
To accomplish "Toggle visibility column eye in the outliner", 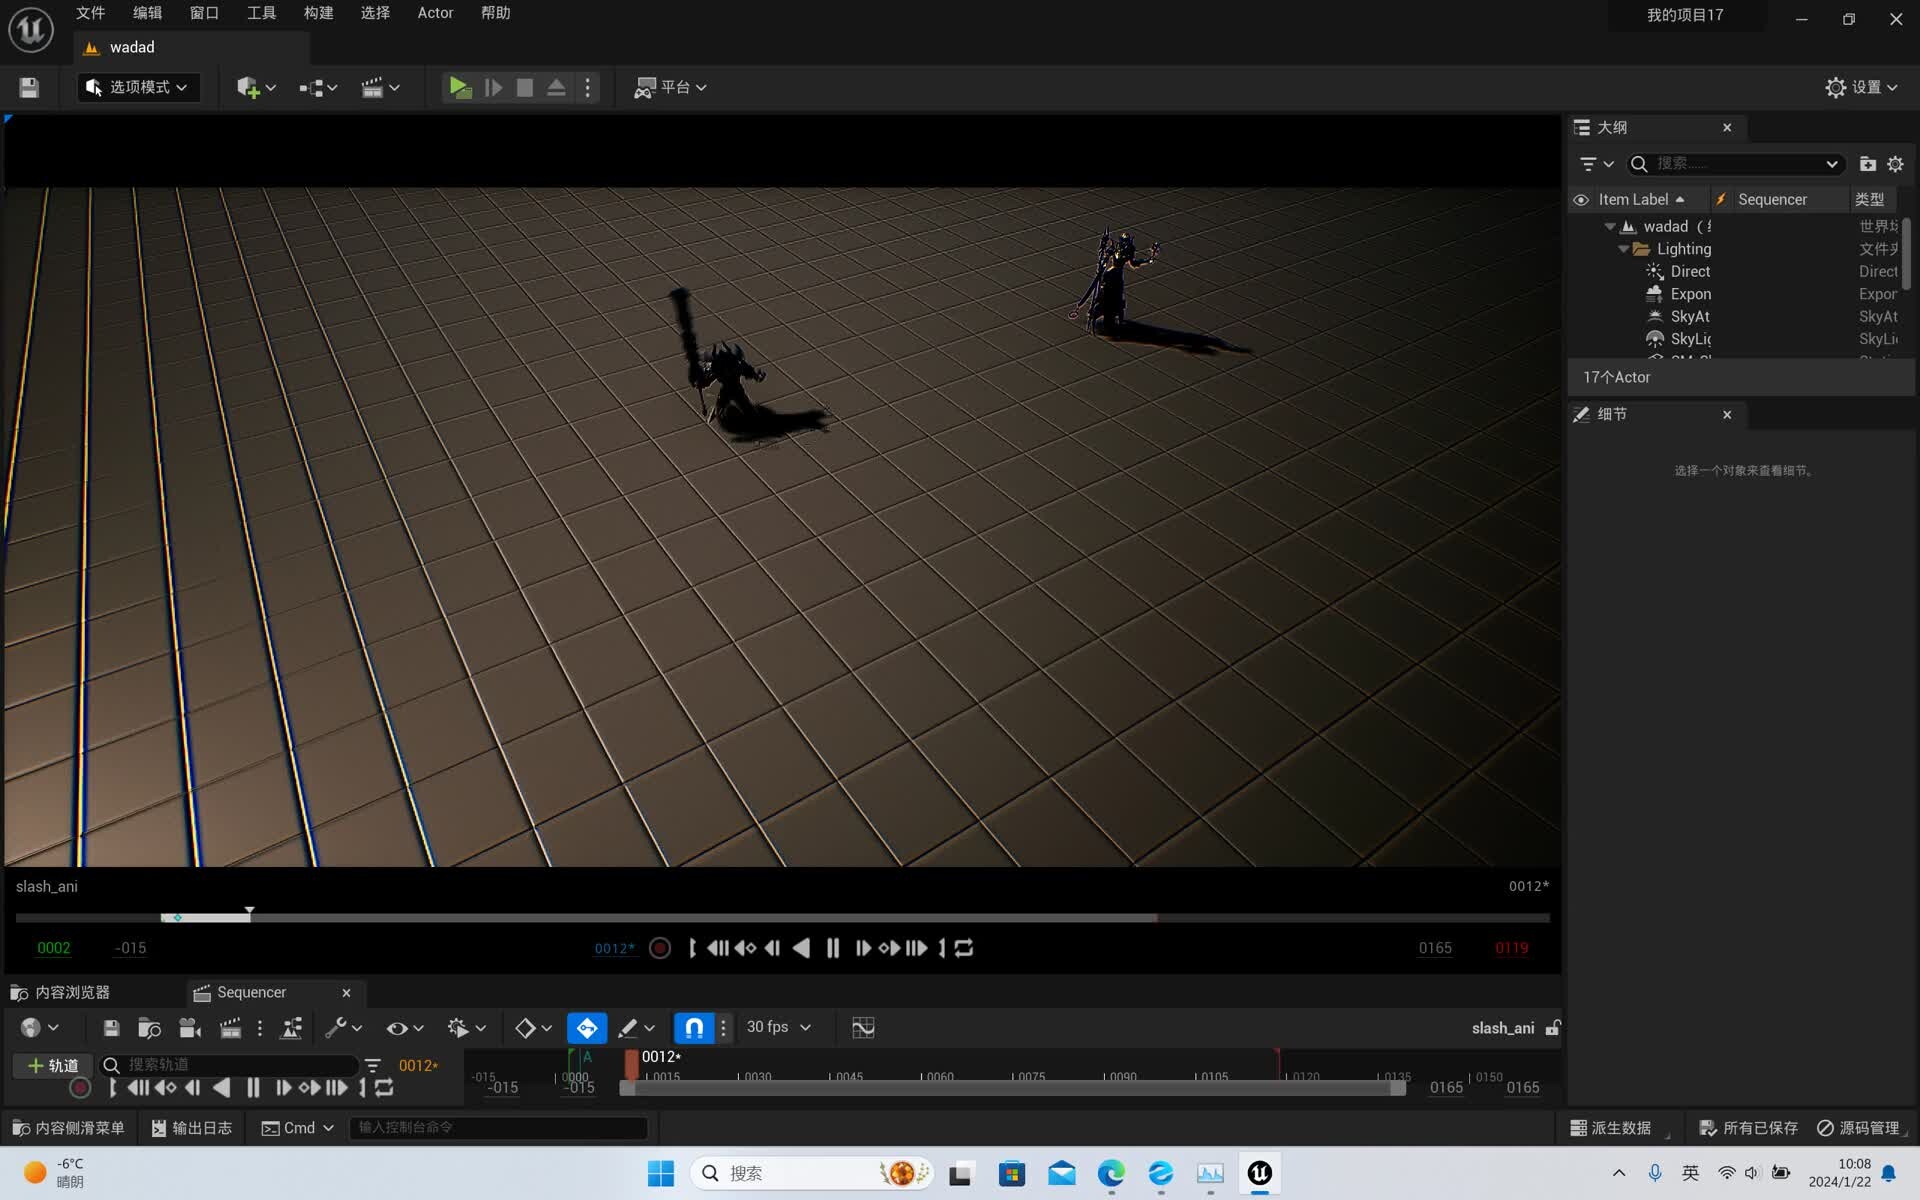I will [x=1581, y=199].
